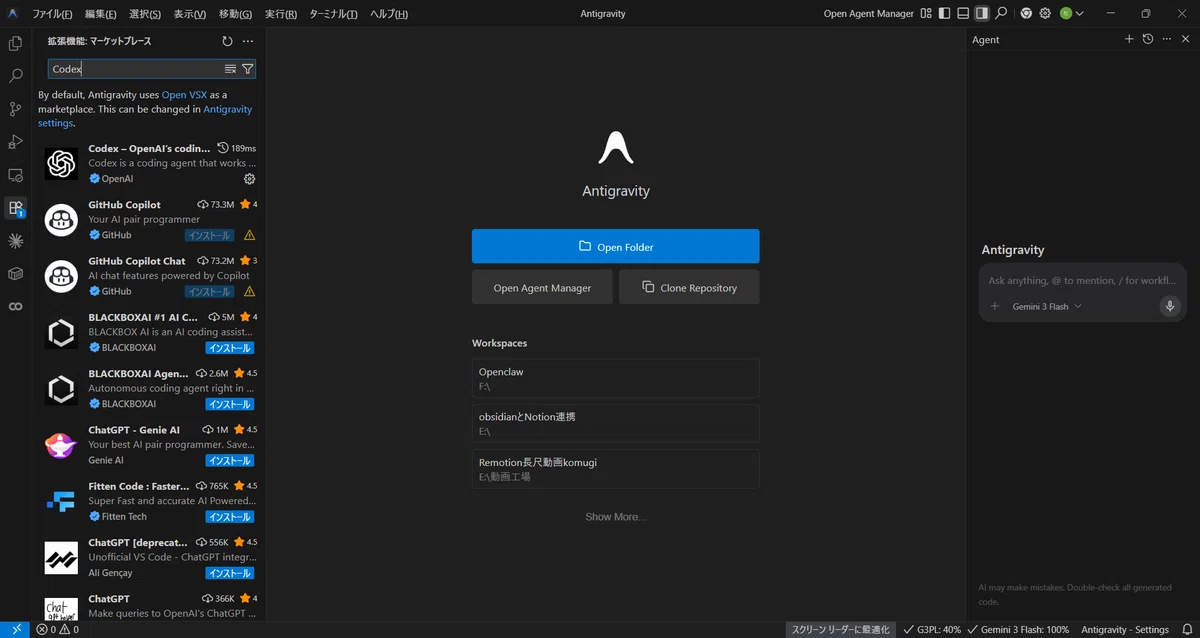
Task: Open Agent panel more options
Action: pyautogui.click(x=1166, y=39)
